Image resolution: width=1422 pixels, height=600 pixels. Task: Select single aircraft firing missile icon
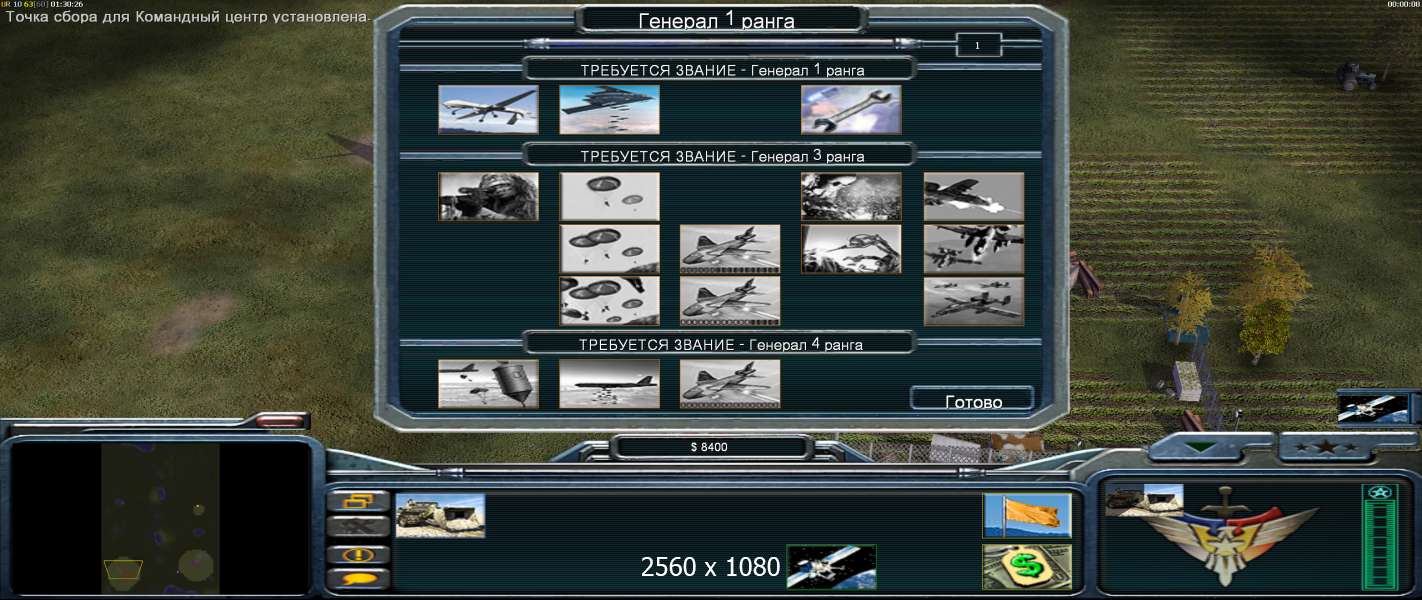point(974,196)
